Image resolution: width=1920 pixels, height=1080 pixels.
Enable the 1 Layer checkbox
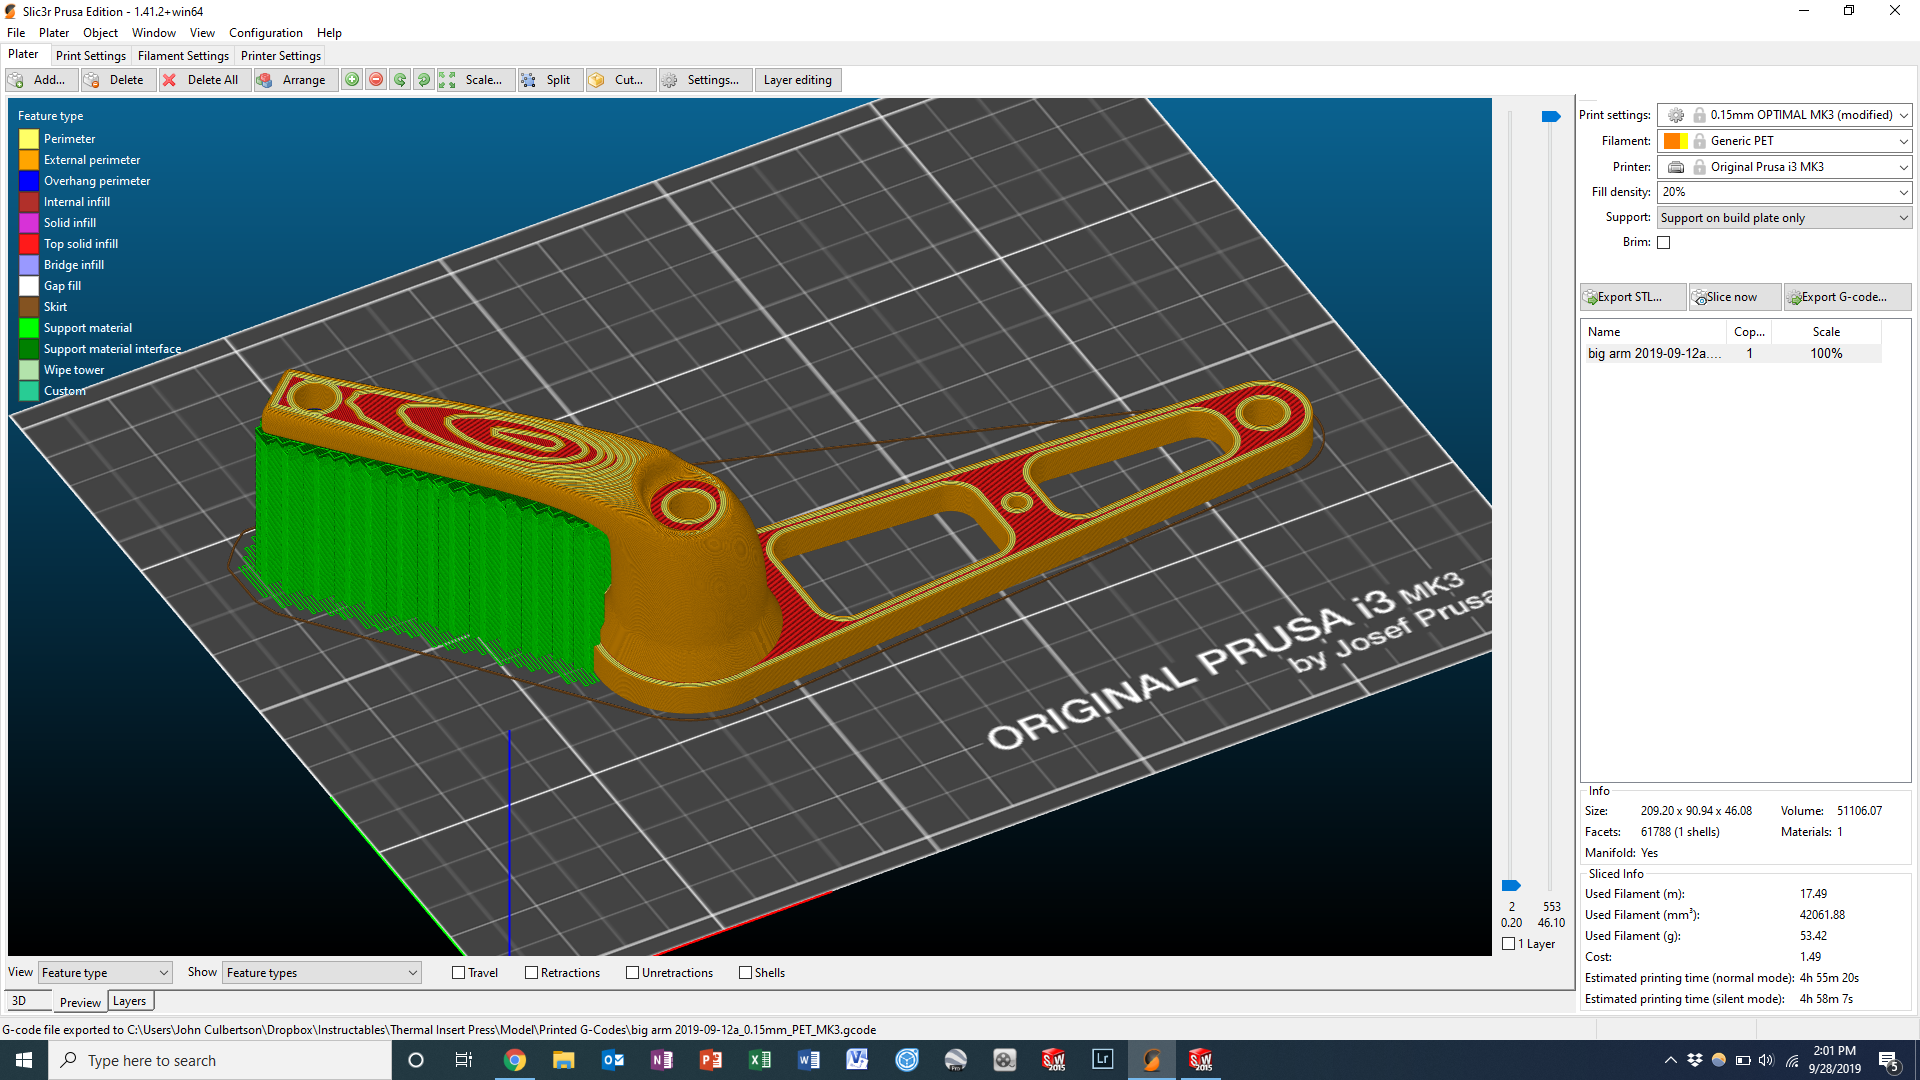click(1509, 944)
